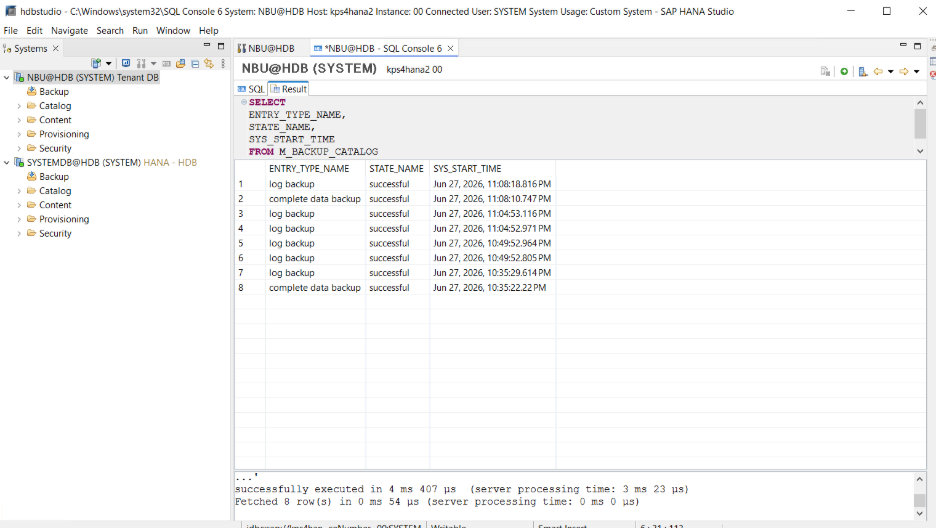The height and width of the screenshot is (528, 936).
Task: Click the choose connection icon in console toolbar
Action: (863, 72)
